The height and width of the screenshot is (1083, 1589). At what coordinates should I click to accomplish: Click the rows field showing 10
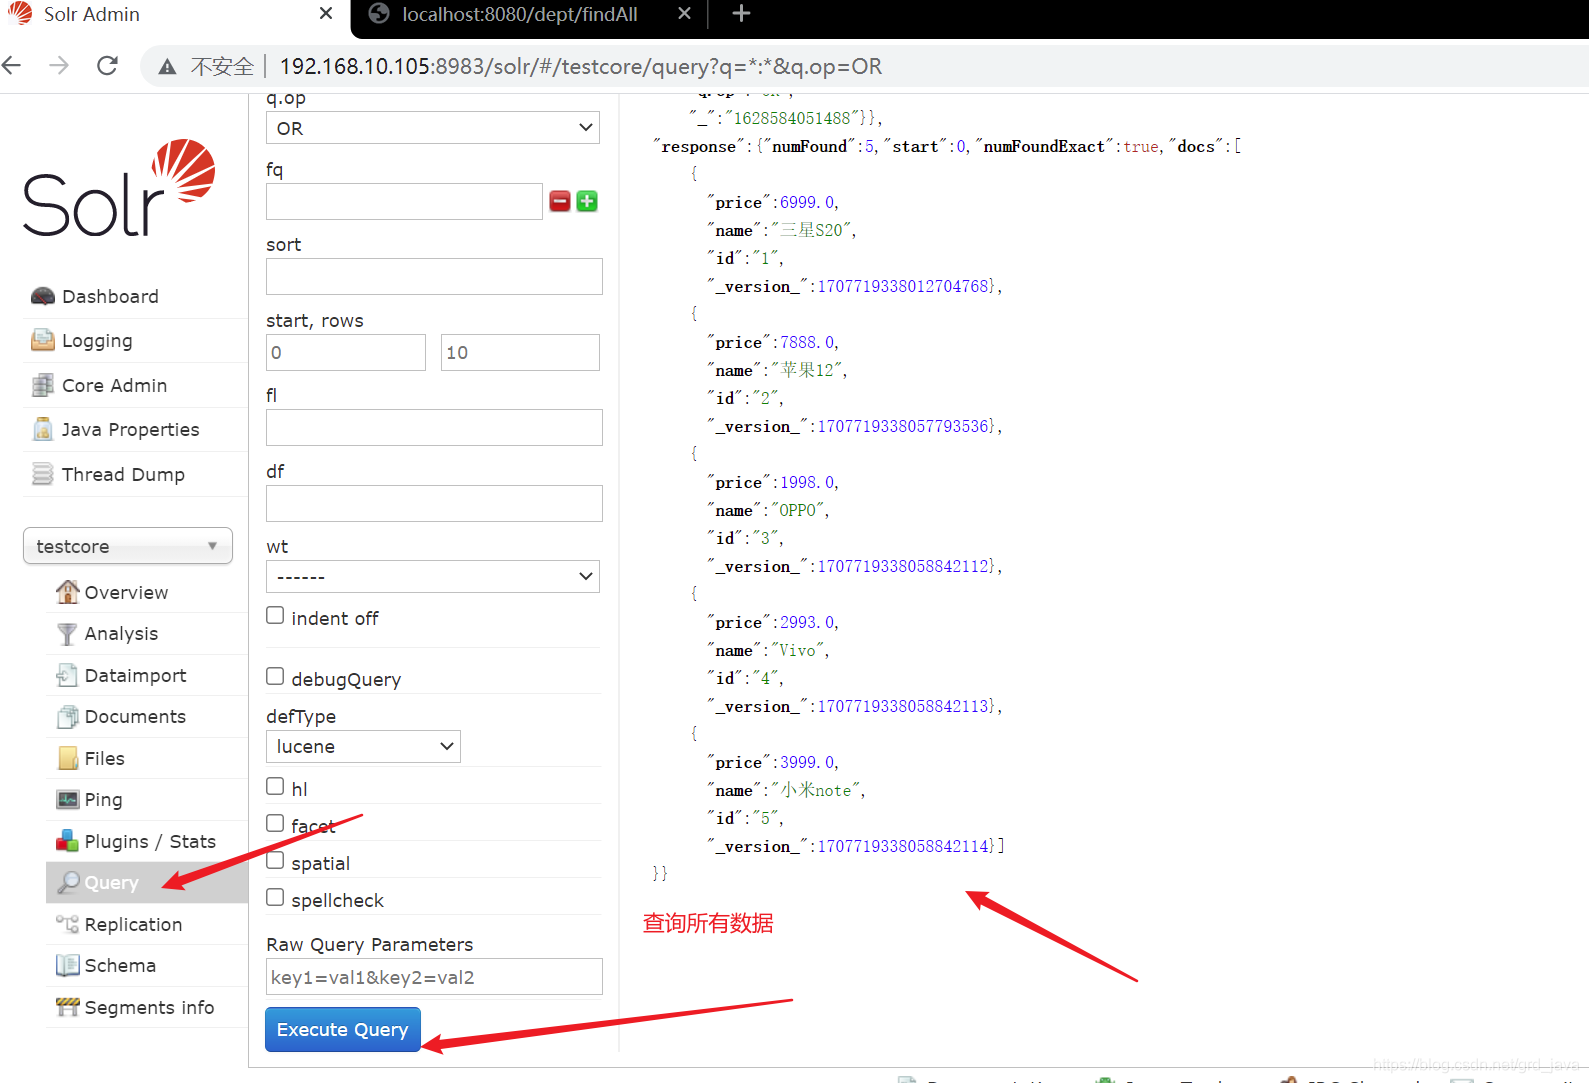[x=520, y=352]
